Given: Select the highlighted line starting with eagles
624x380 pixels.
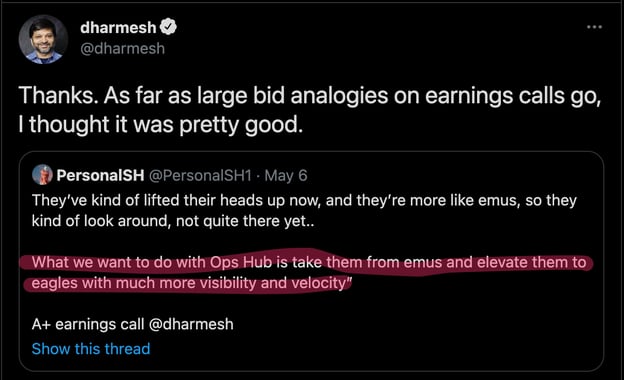Looking at the screenshot, I should [191, 283].
